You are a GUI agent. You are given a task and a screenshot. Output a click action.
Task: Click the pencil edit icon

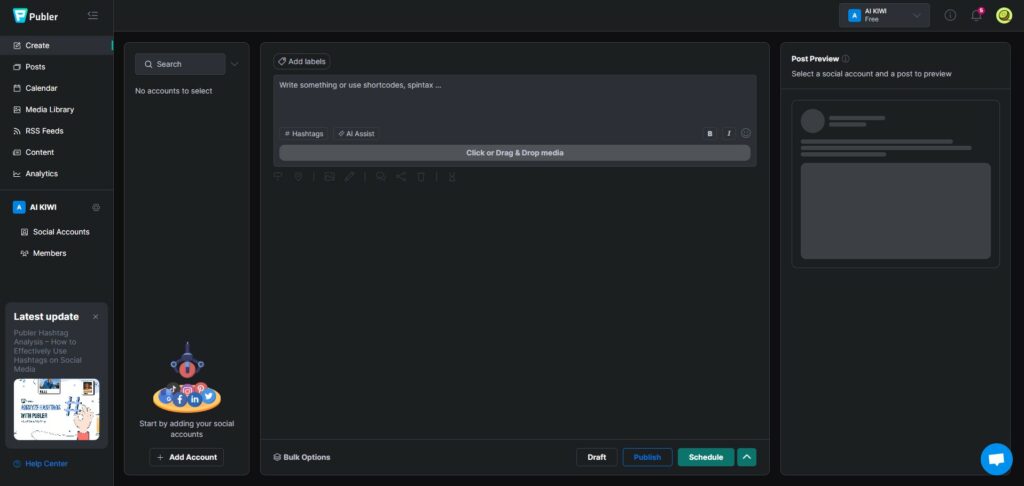tap(349, 176)
